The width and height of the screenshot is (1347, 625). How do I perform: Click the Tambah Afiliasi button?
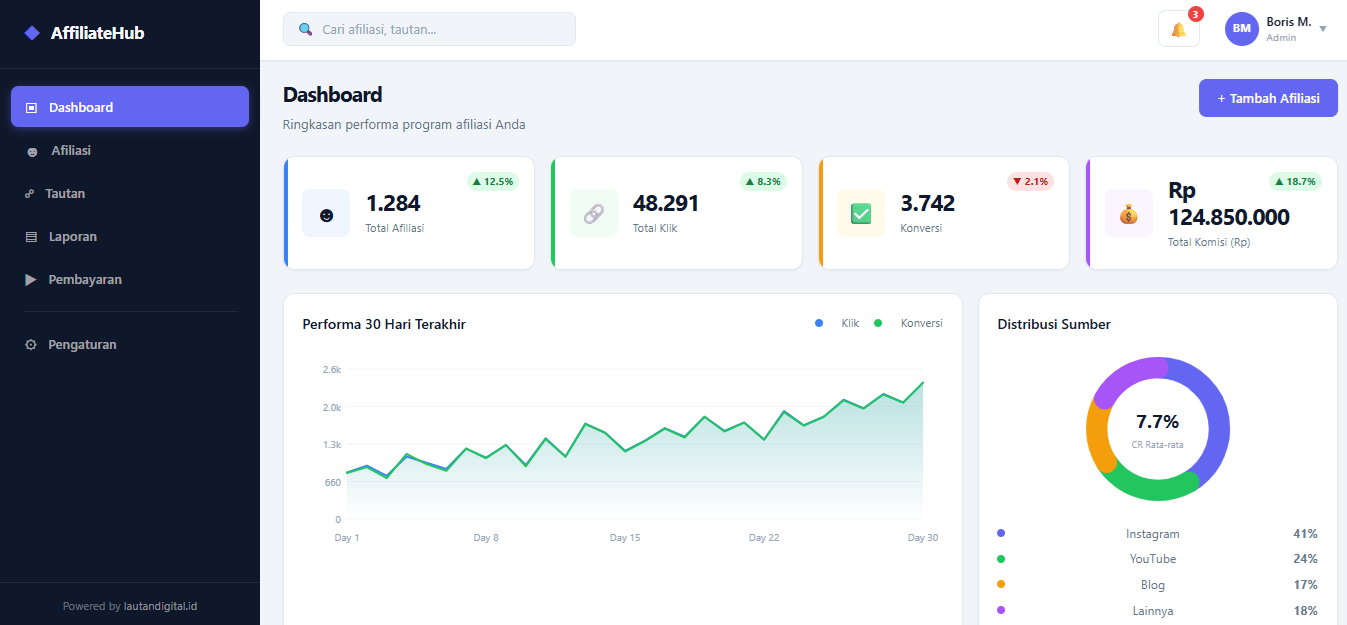(1268, 98)
